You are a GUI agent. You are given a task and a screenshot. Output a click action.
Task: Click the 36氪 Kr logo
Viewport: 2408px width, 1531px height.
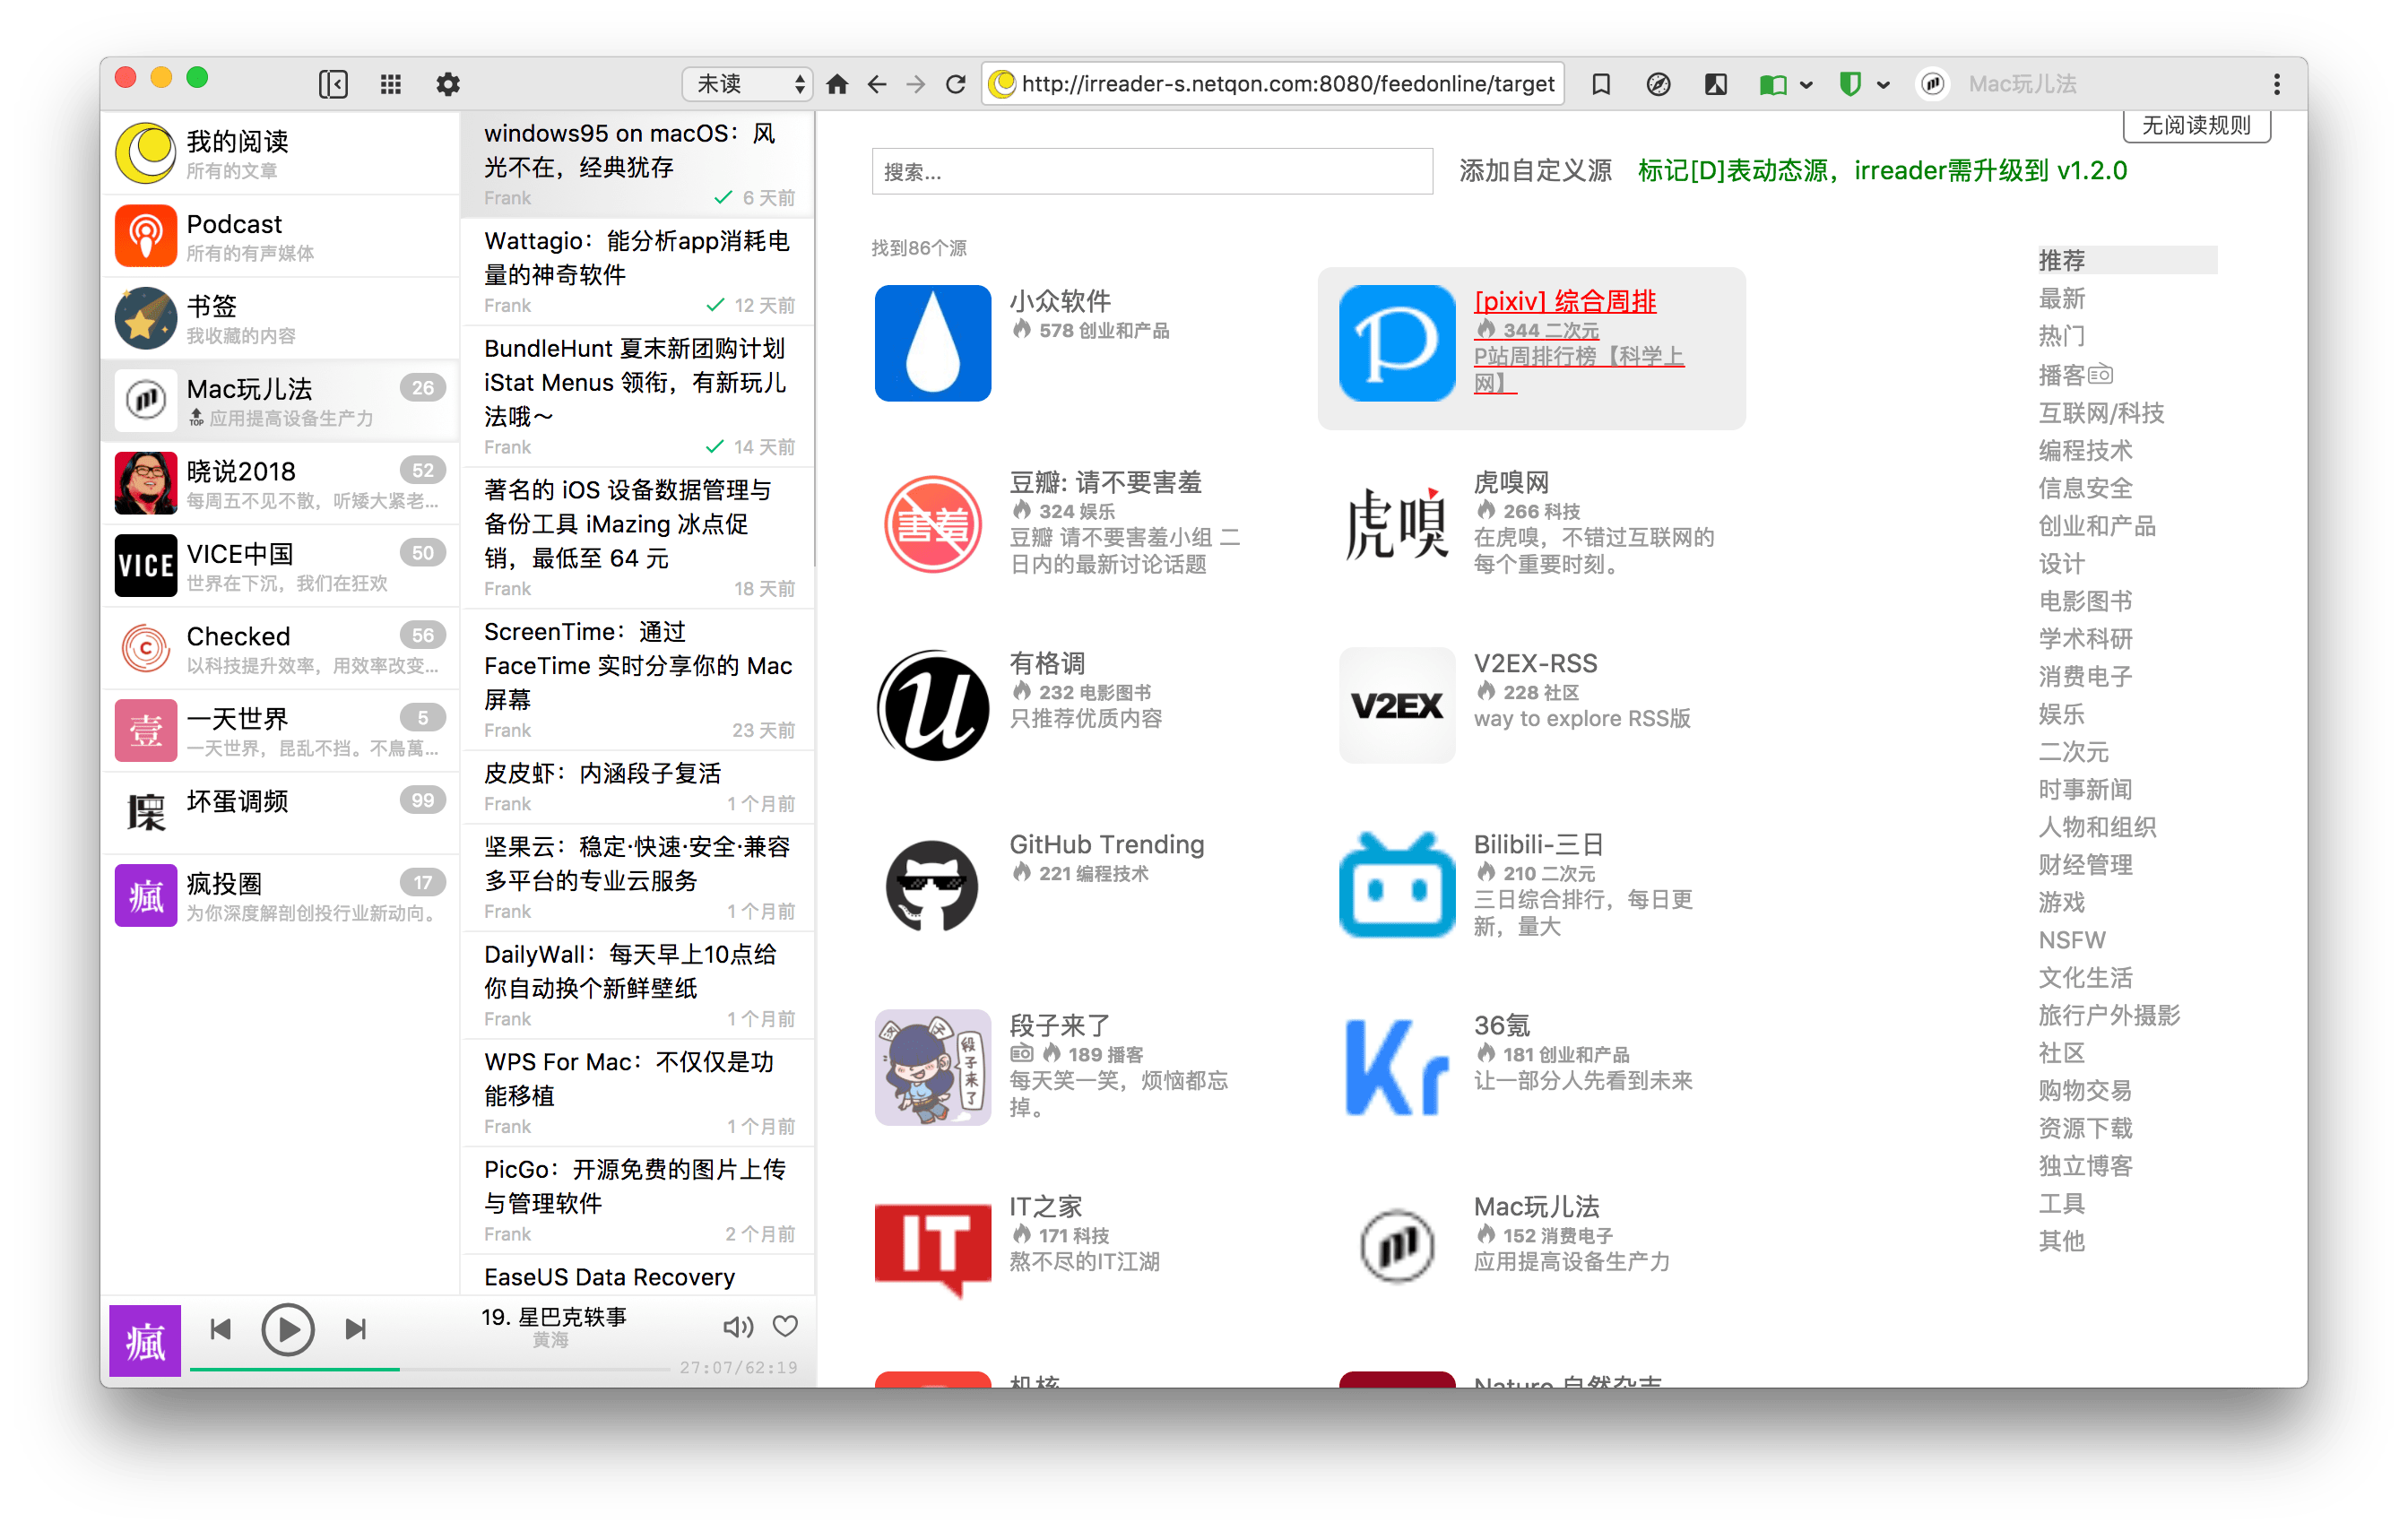point(1397,1067)
